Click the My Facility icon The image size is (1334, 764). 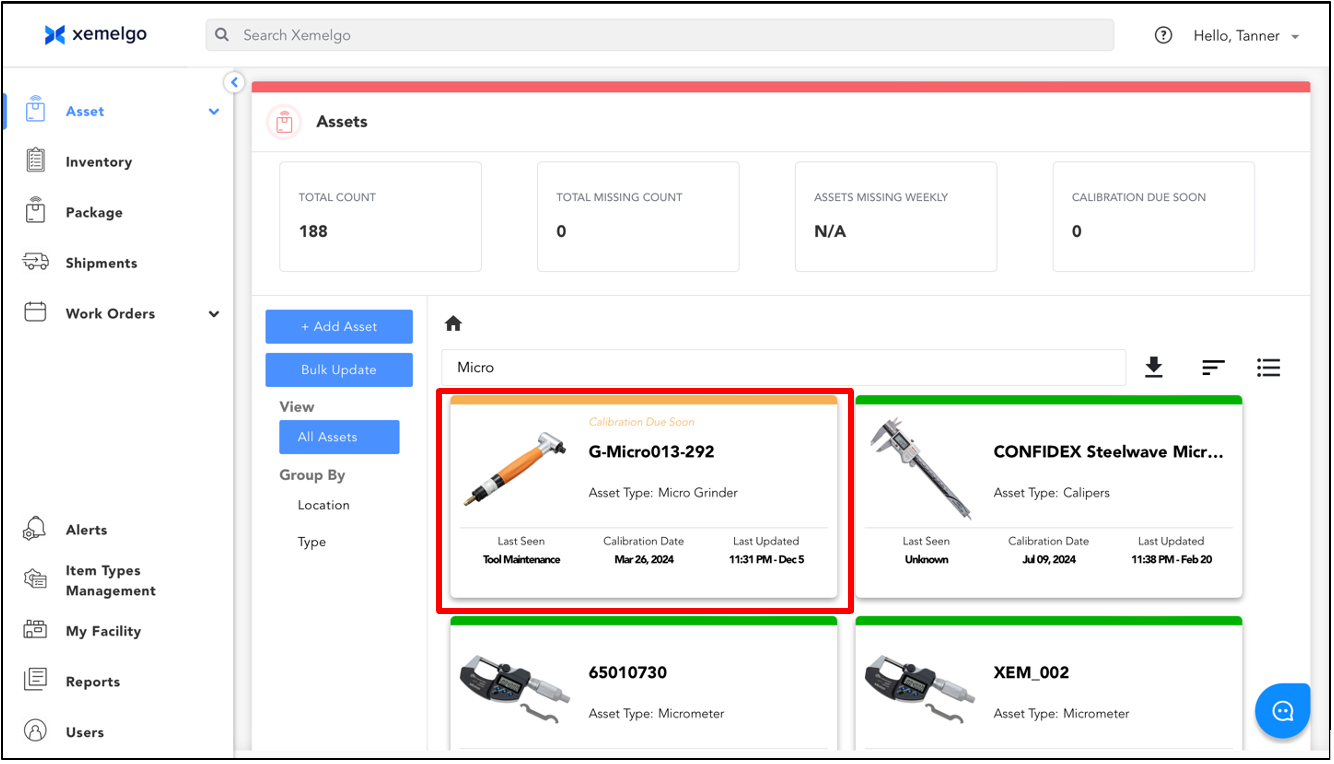pos(36,630)
